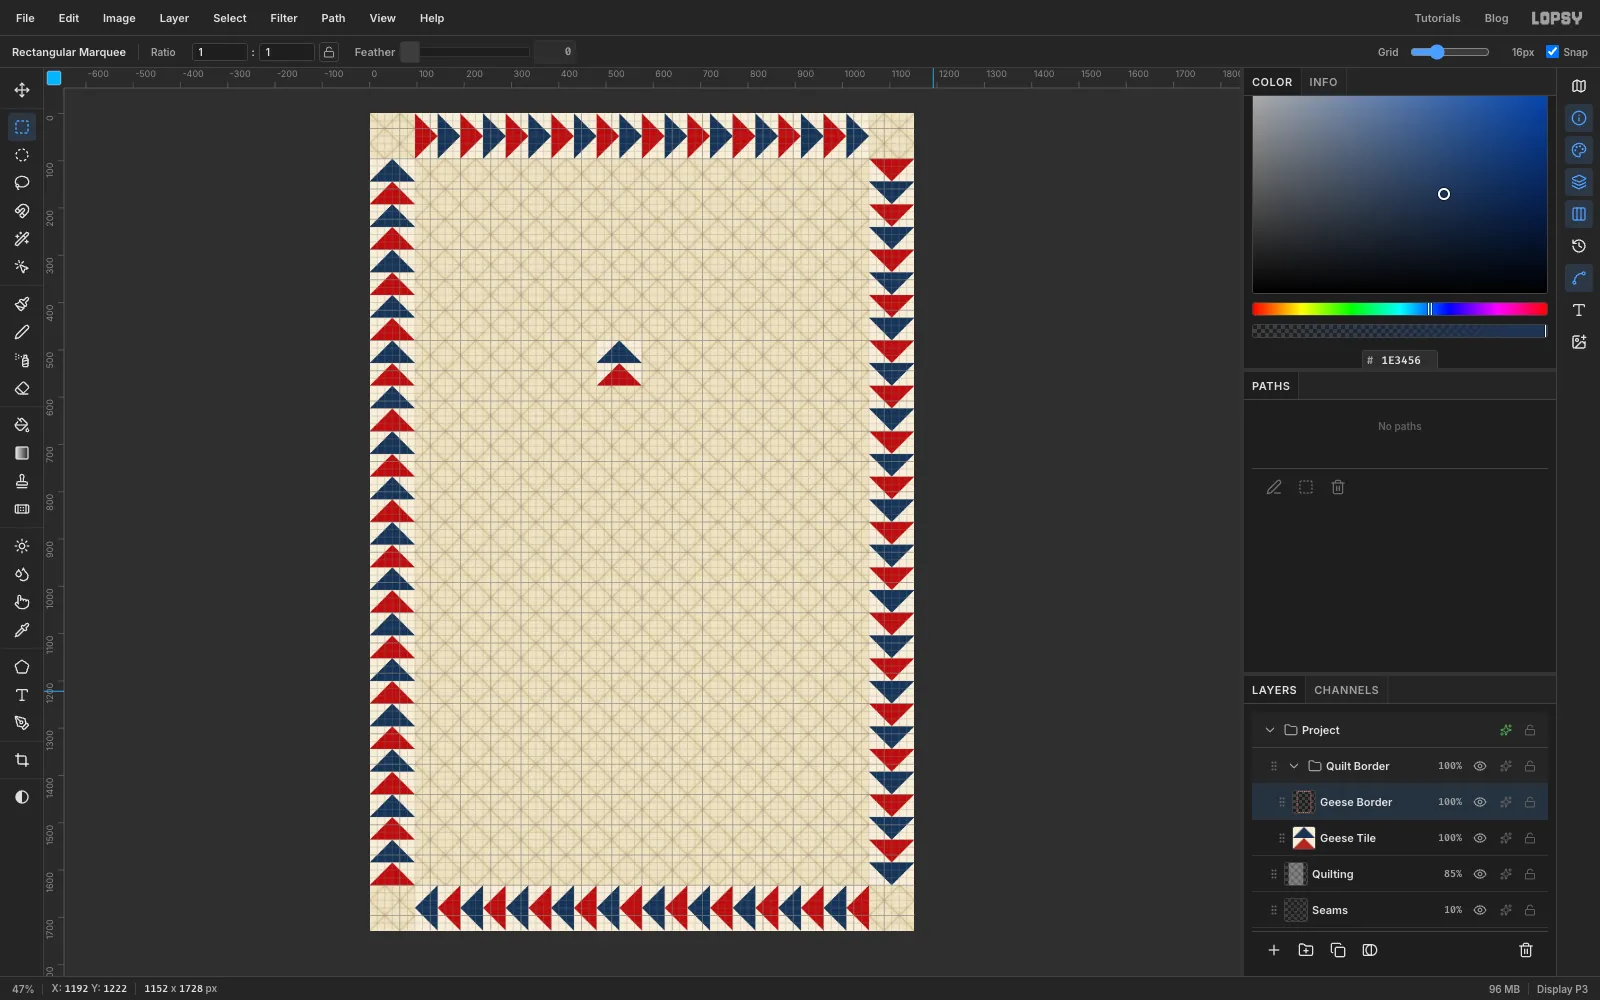Select the Seams layer row
This screenshot has height=1000, width=1600.
[1400, 910]
